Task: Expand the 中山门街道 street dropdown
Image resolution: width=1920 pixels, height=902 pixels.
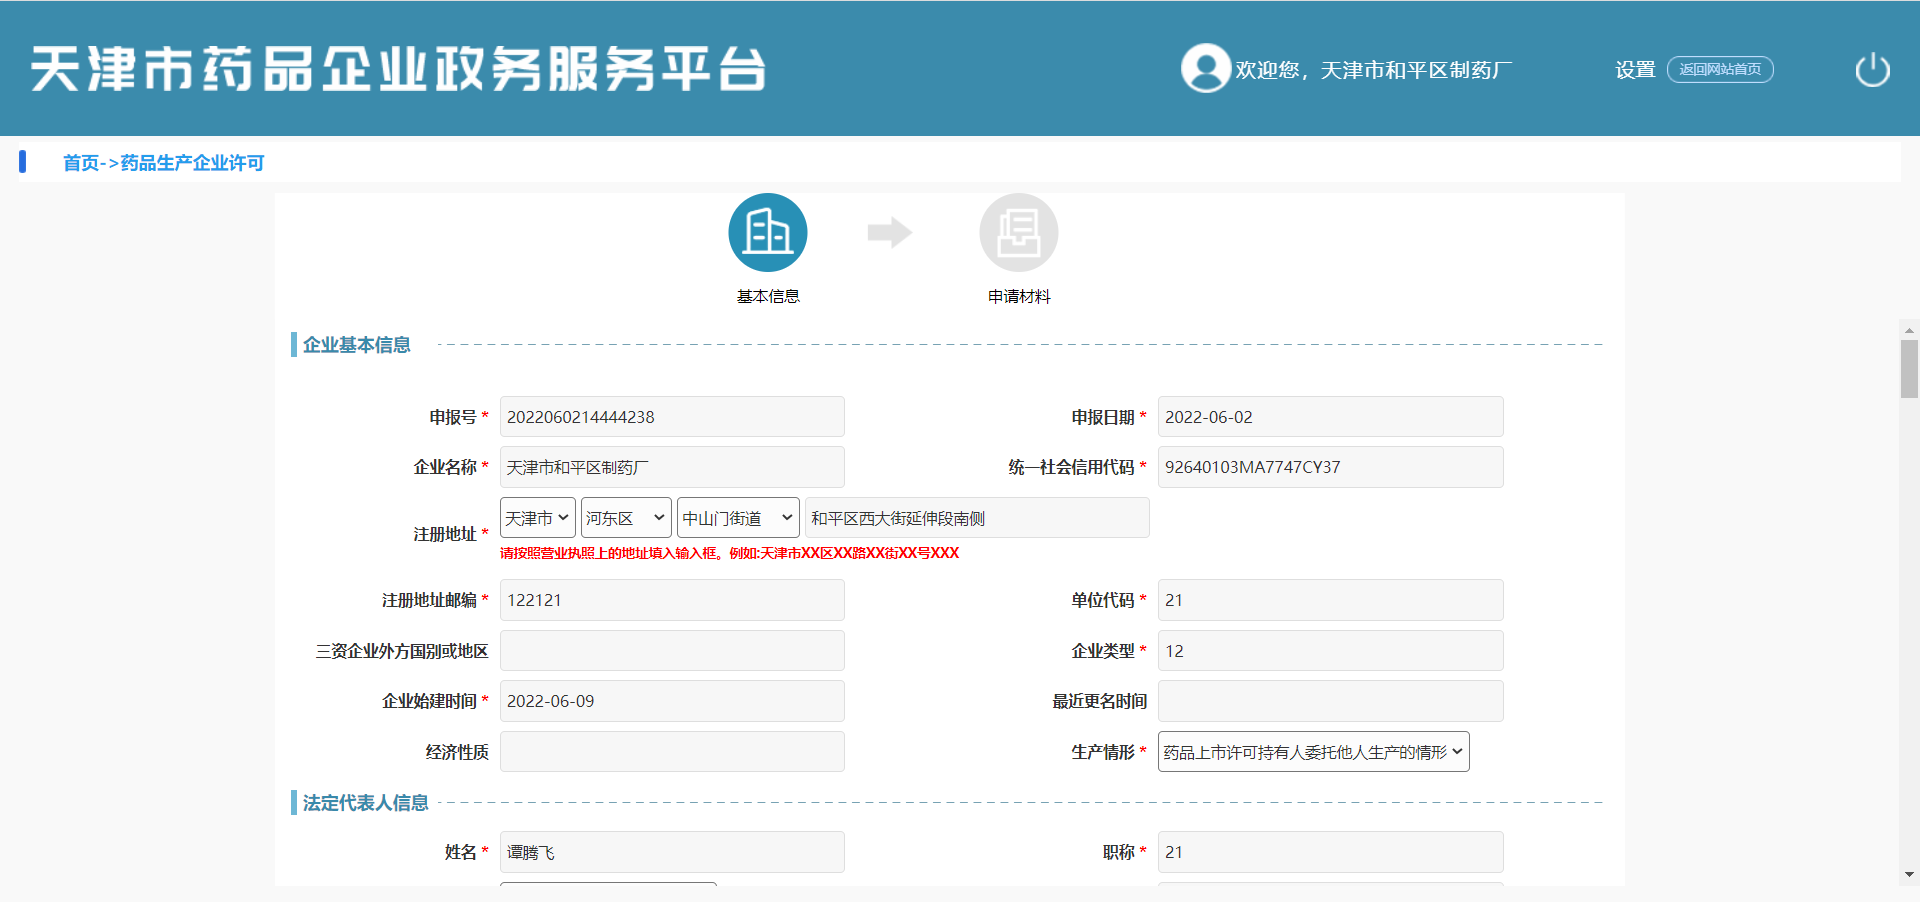Action: click(x=737, y=518)
